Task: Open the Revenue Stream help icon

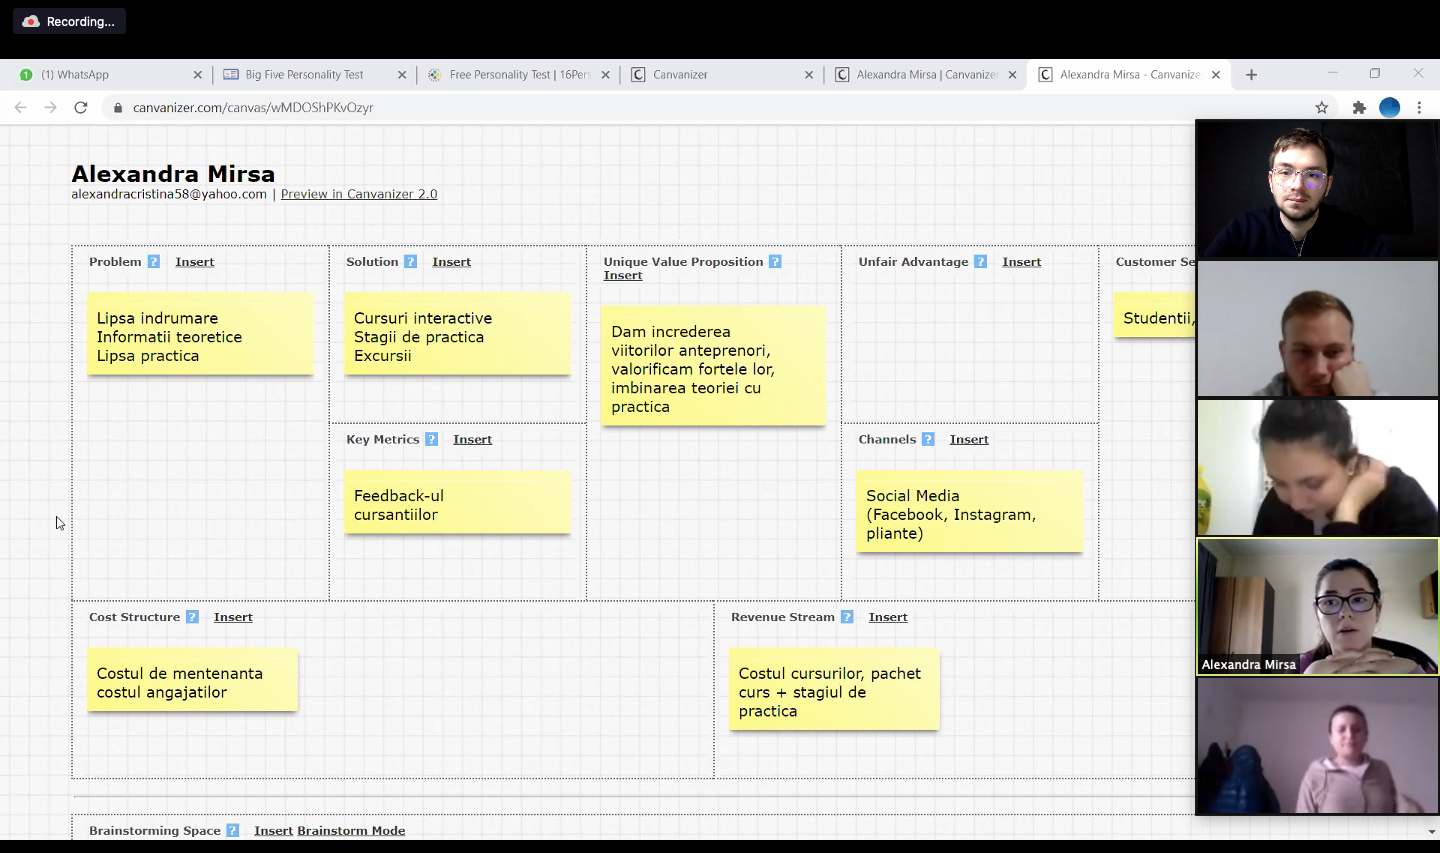Action: click(847, 617)
